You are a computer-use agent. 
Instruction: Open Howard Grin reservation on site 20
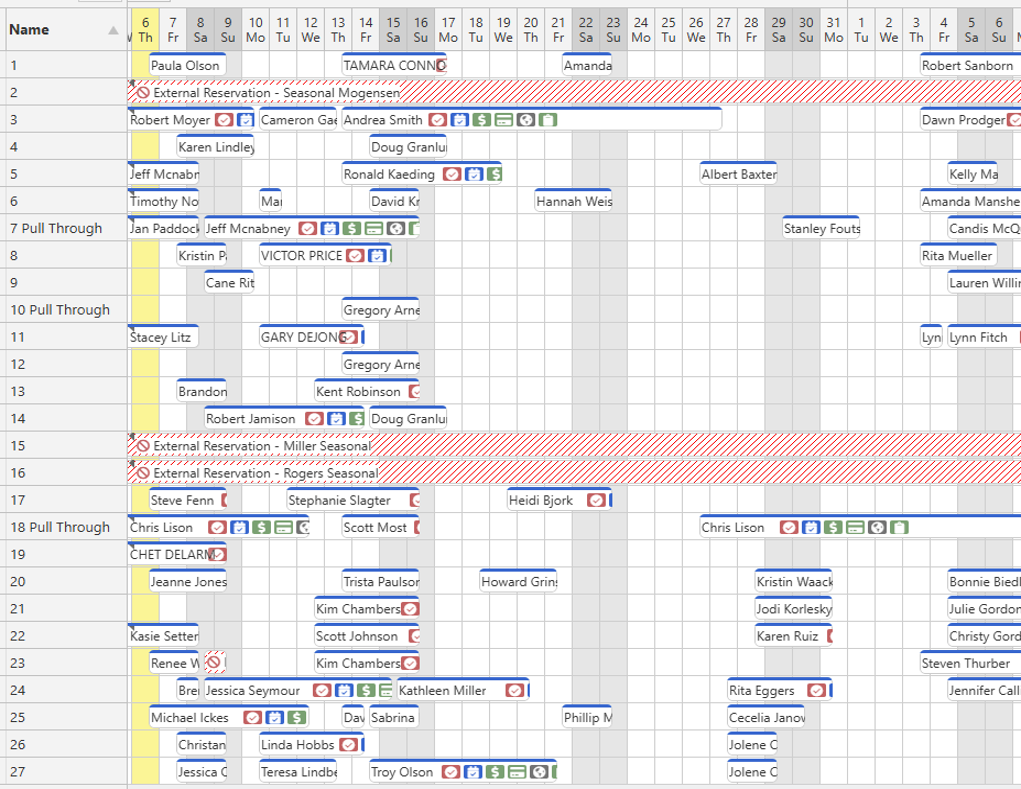click(518, 581)
